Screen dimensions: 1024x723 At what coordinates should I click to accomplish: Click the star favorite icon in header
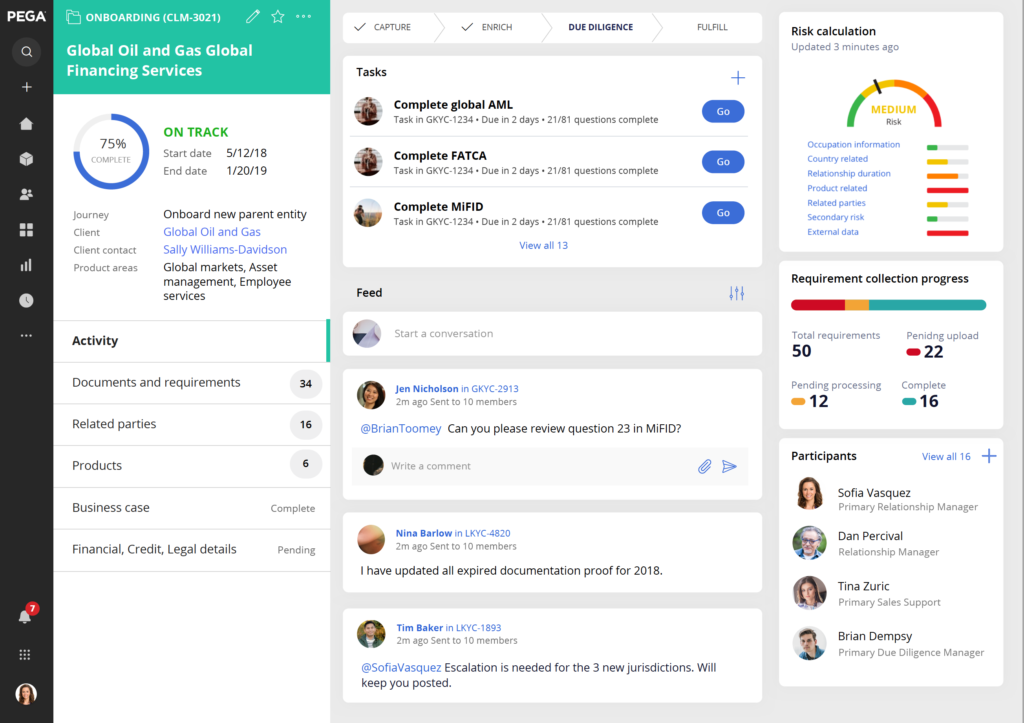(x=278, y=16)
